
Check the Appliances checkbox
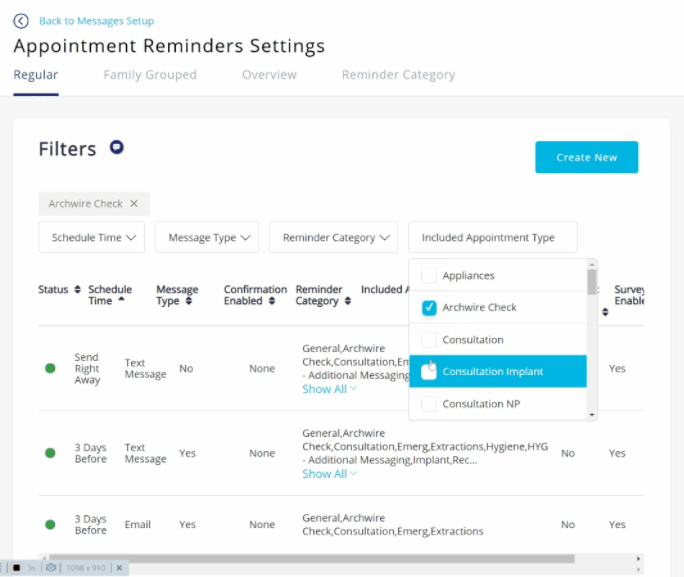pyautogui.click(x=429, y=276)
